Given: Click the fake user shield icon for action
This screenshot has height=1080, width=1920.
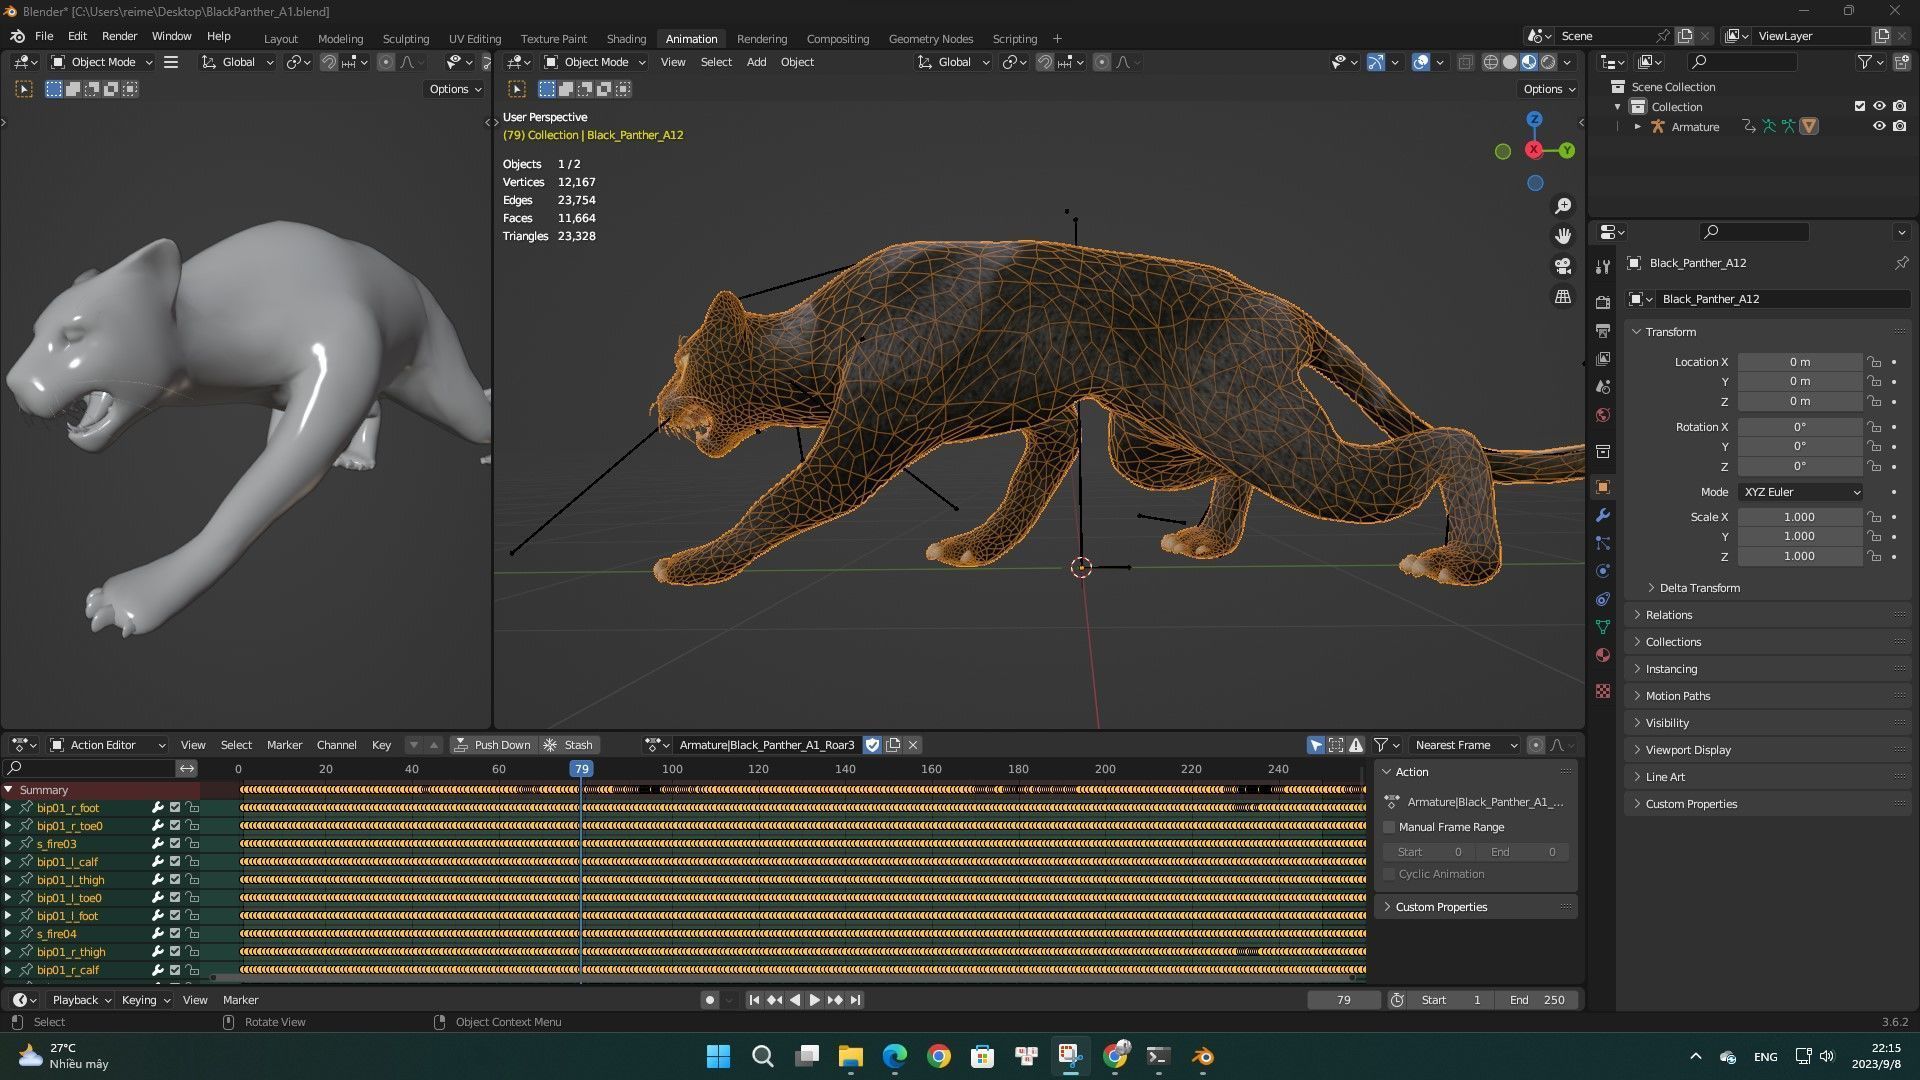Looking at the screenshot, I should pyautogui.click(x=872, y=745).
